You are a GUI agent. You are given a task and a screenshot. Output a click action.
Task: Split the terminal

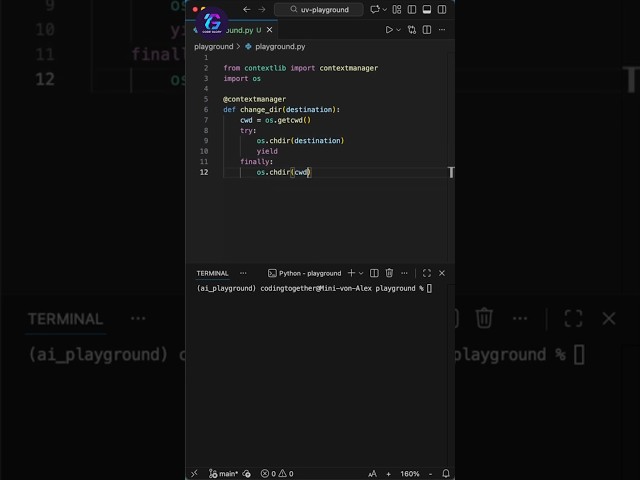tap(374, 273)
